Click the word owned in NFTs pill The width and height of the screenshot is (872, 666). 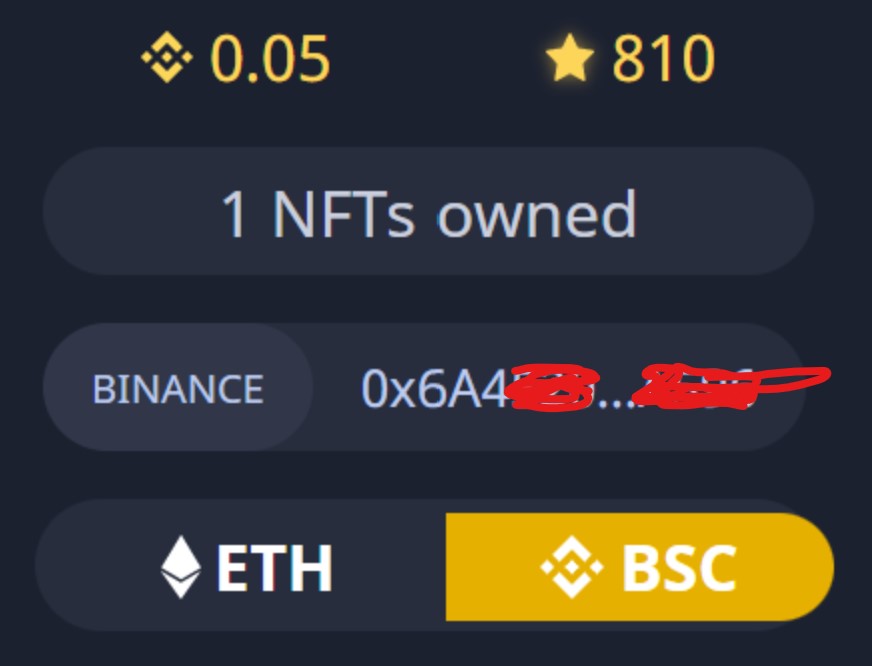point(537,214)
